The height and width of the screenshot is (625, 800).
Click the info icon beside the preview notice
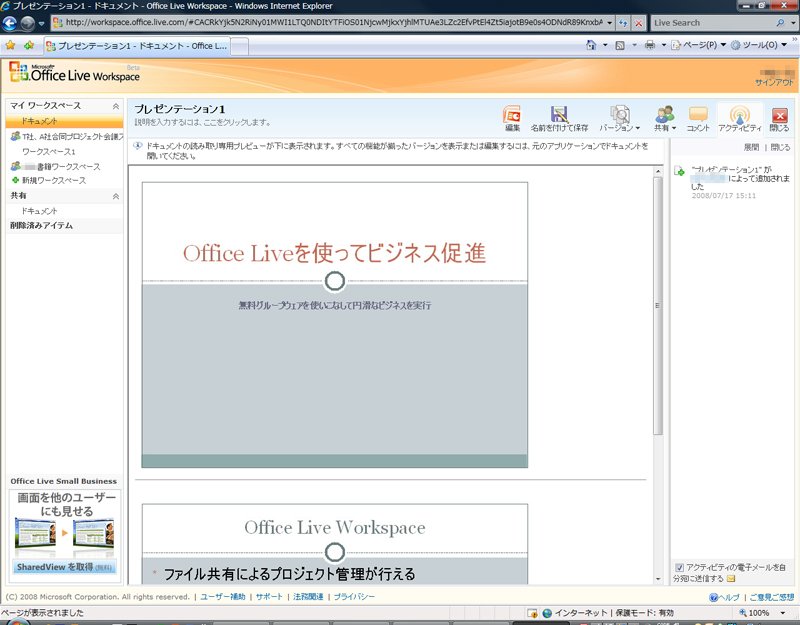138,145
